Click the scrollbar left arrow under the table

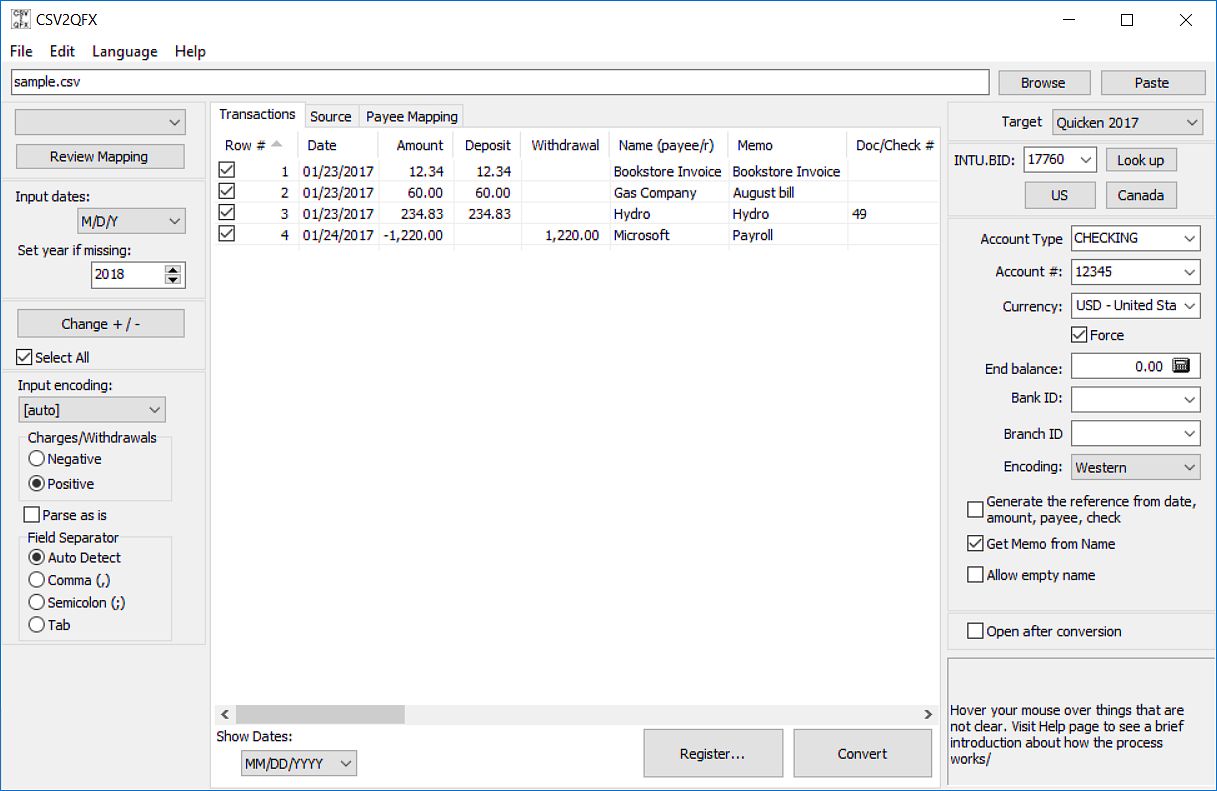pos(225,714)
